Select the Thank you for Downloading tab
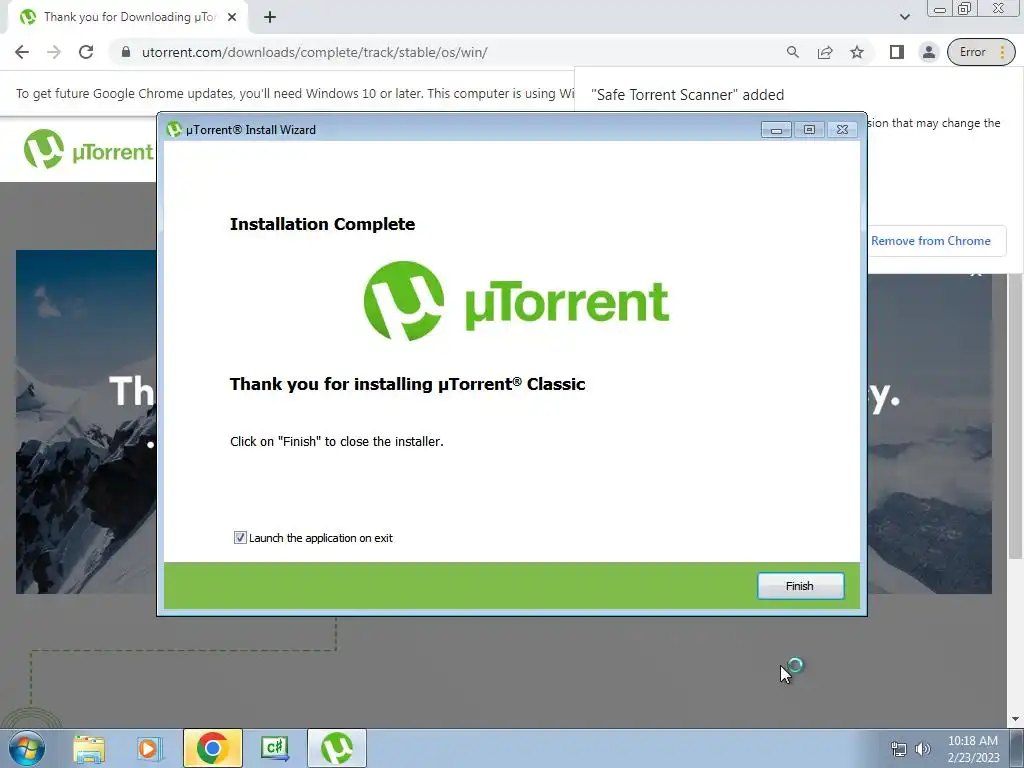Image resolution: width=1024 pixels, height=768 pixels. [x=128, y=17]
